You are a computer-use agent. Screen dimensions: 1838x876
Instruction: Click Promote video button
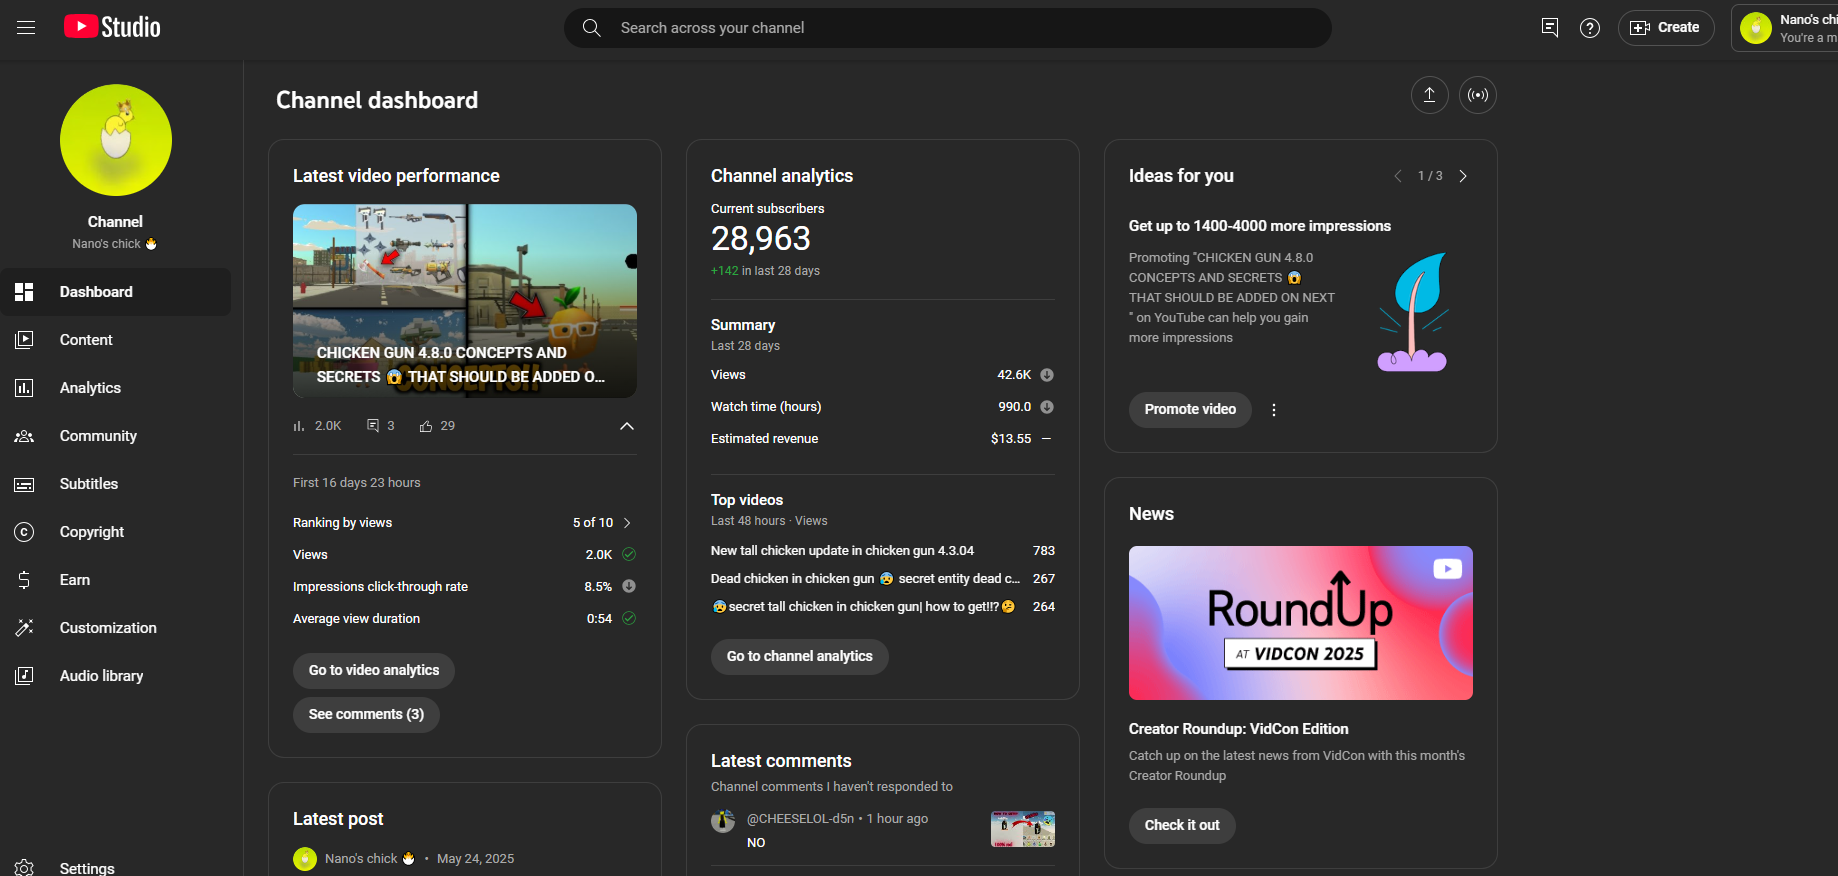[x=1190, y=409]
